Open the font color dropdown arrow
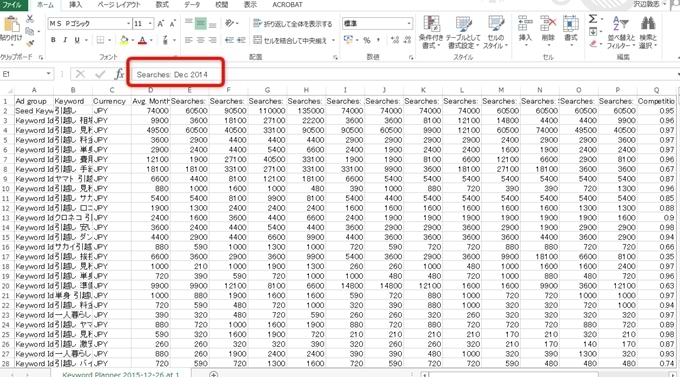The image size is (680, 377). (151, 40)
